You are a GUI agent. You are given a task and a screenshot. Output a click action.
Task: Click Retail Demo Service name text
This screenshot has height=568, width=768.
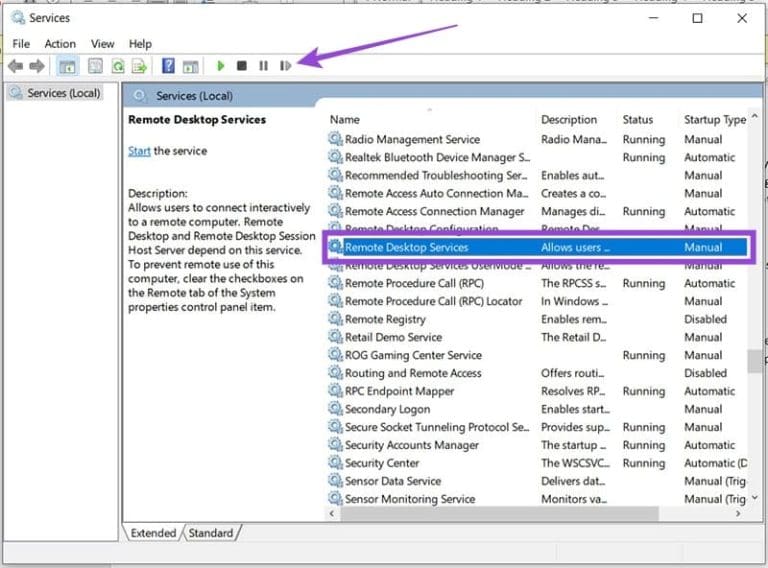(393, 337)
